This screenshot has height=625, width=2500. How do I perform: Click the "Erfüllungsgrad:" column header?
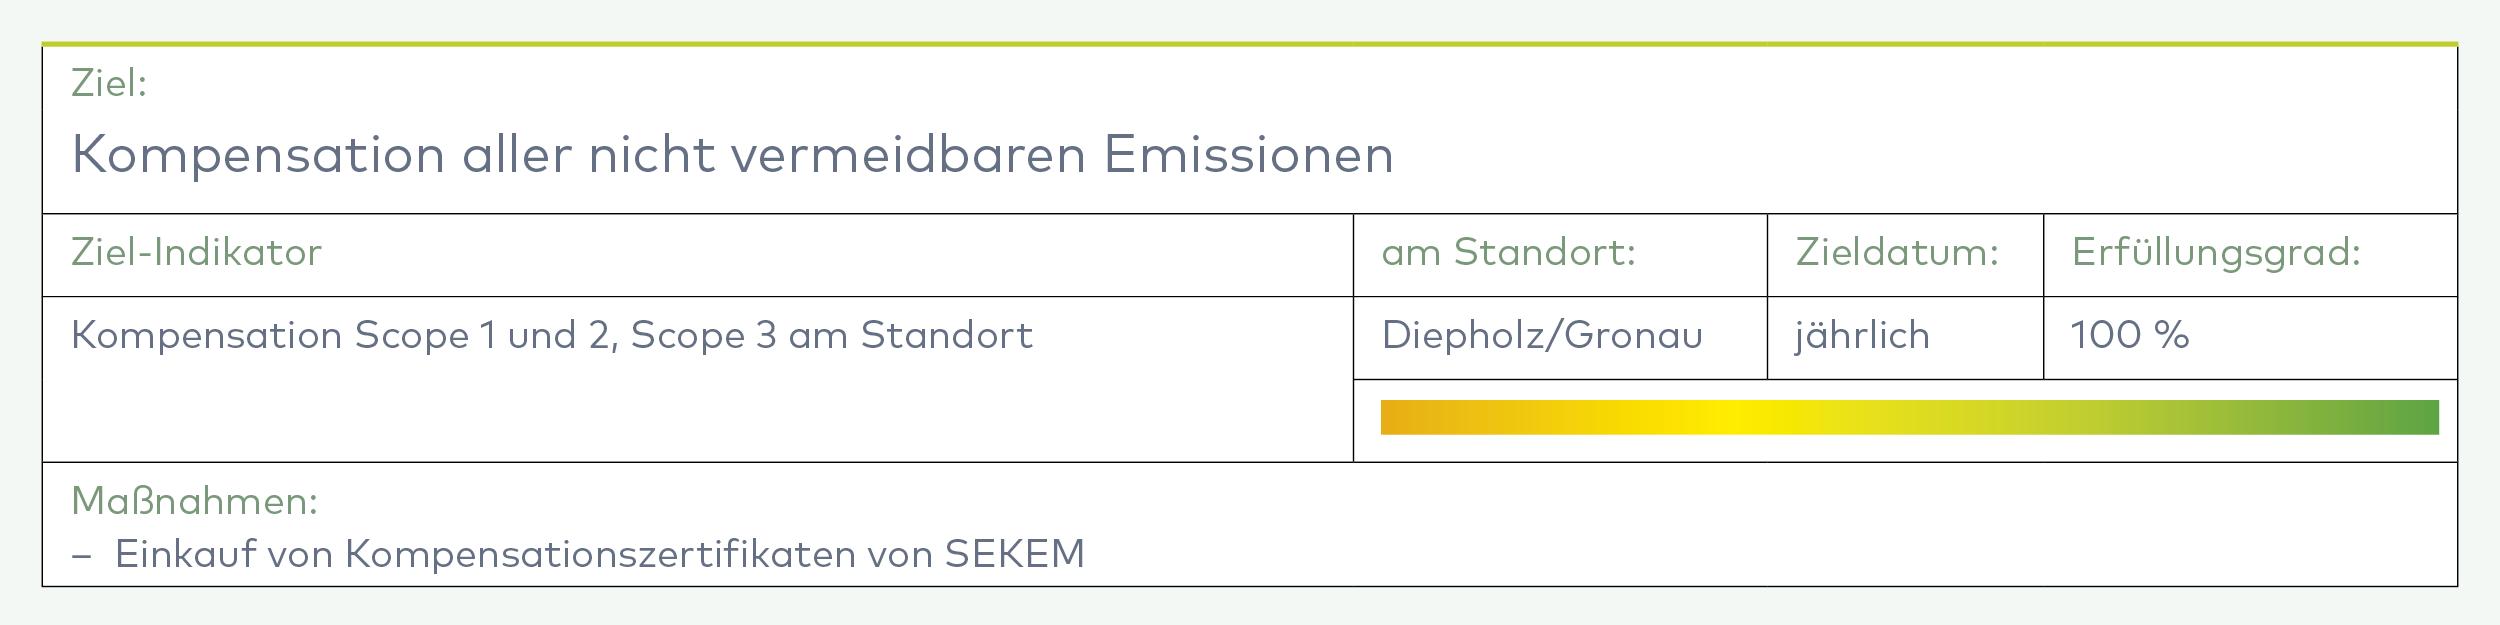[2216, 252]
